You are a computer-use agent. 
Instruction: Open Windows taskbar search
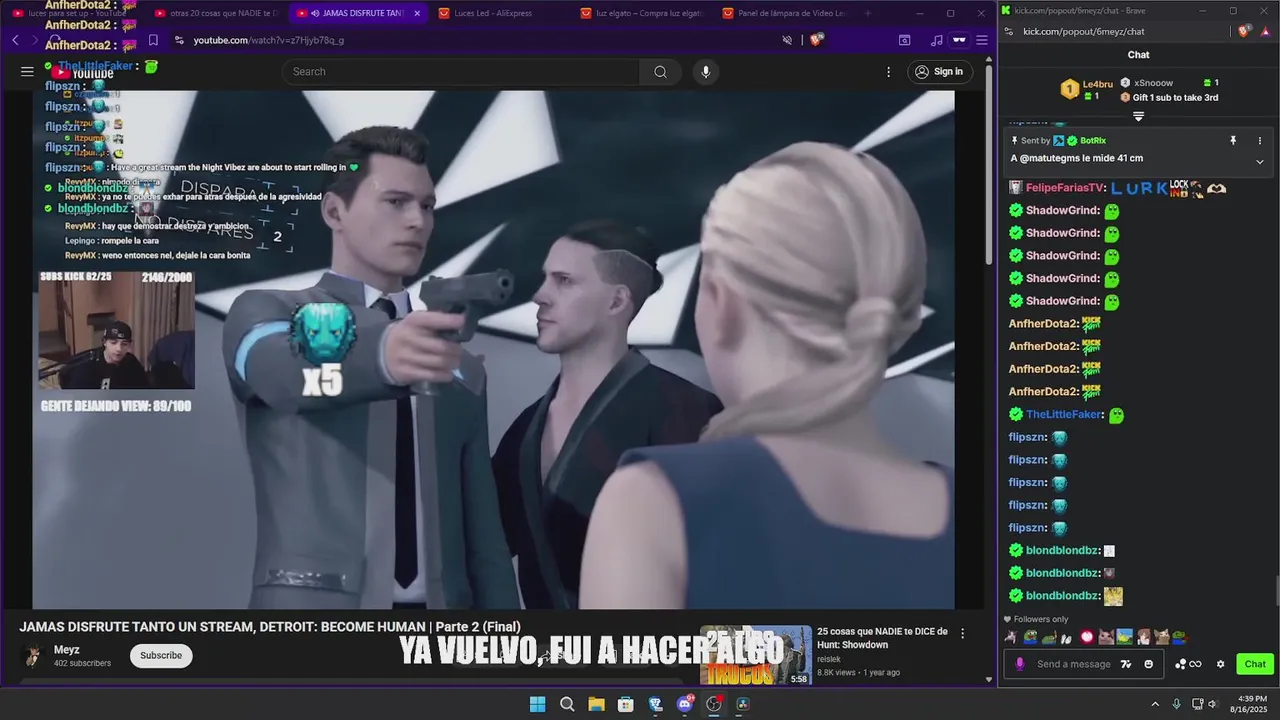(567, 704)
